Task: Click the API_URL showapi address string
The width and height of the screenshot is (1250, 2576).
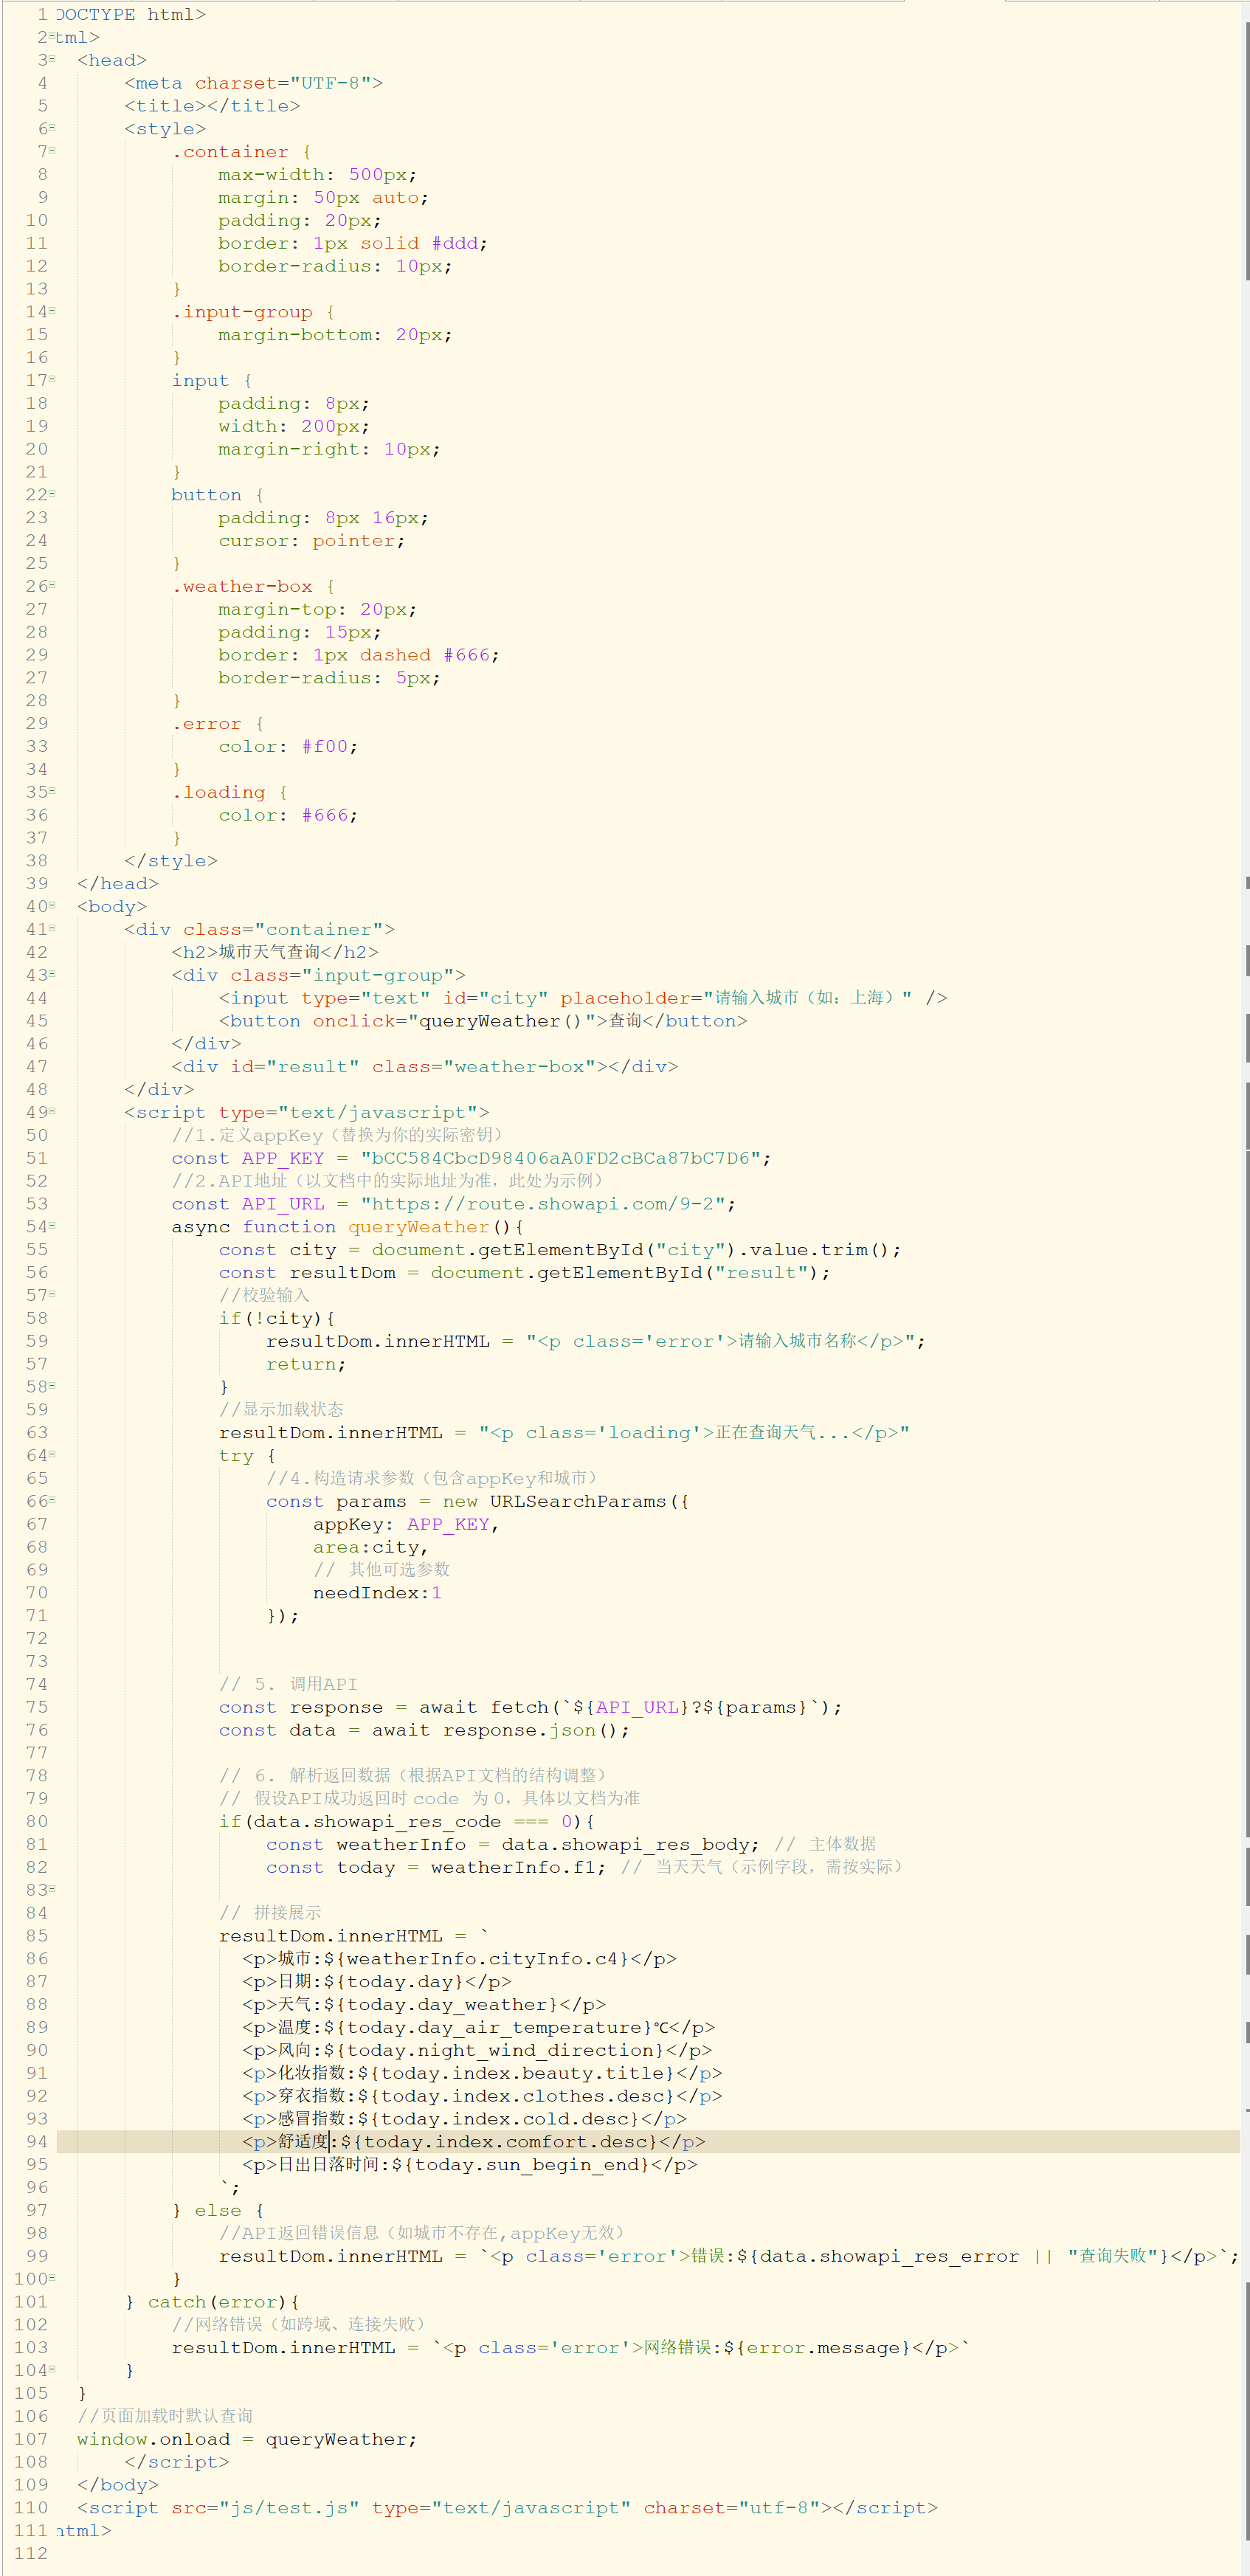Action: (x=543, y=1204)
